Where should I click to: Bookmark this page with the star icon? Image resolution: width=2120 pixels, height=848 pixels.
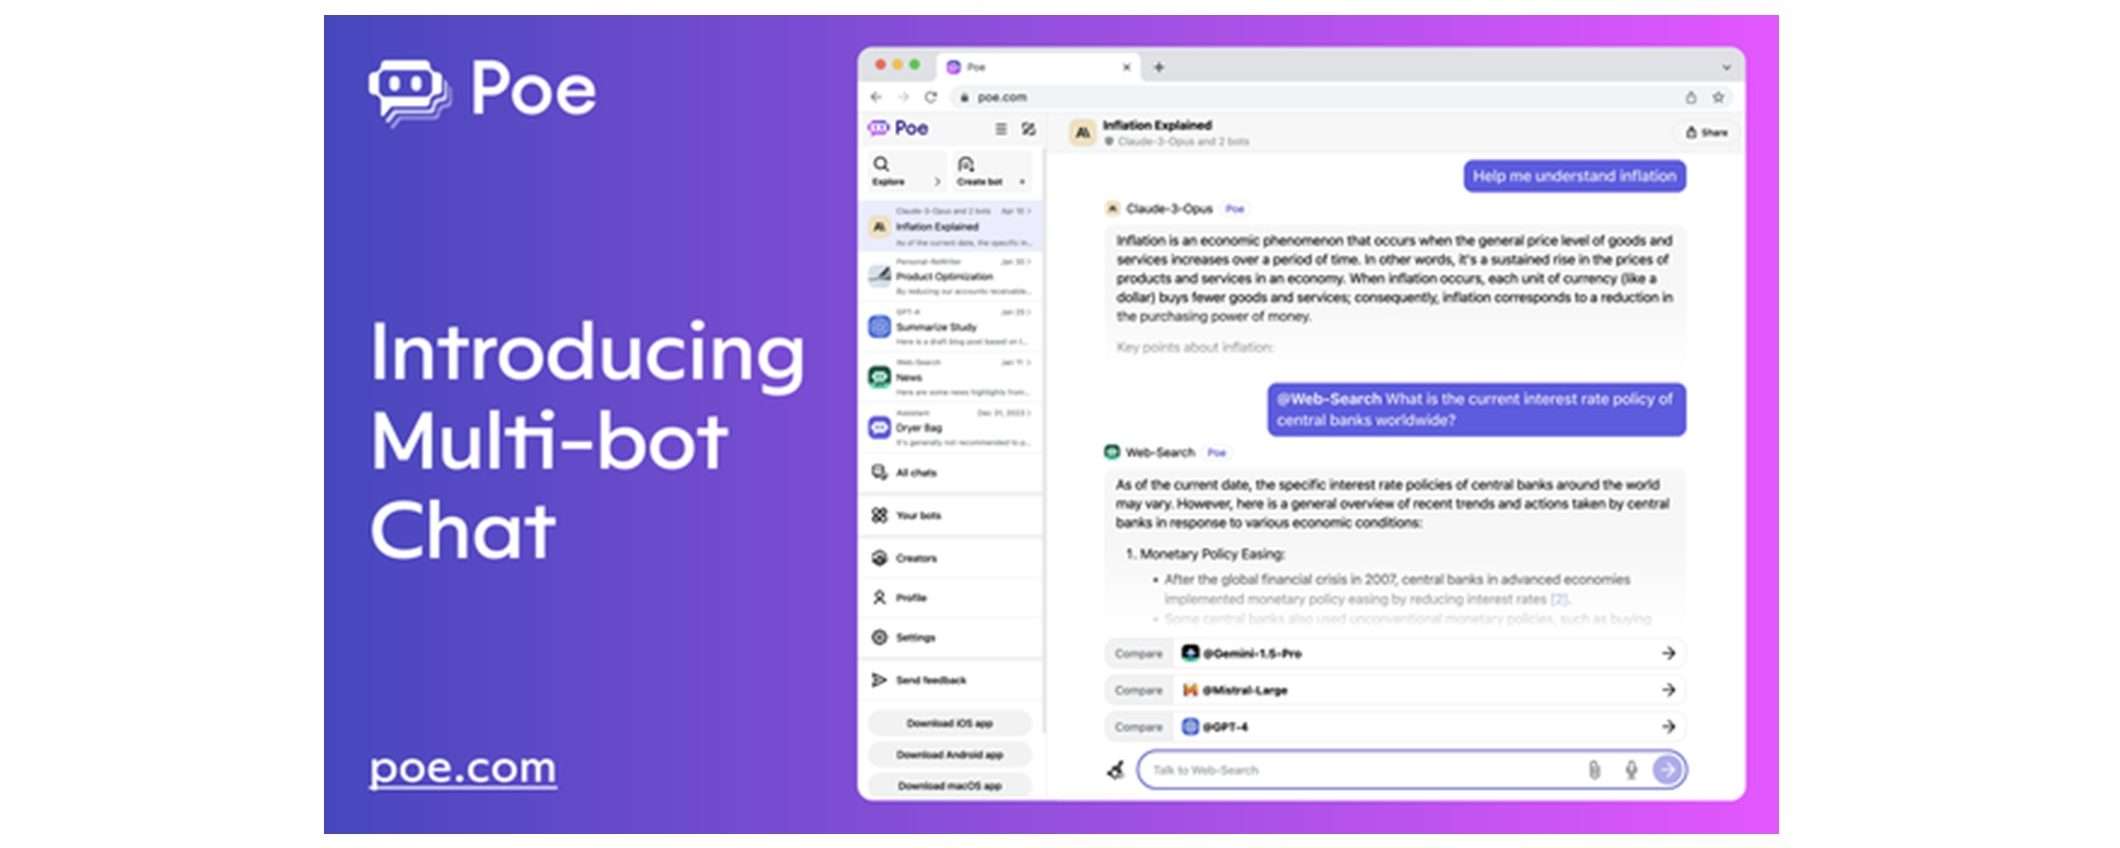coord(1718,97)
